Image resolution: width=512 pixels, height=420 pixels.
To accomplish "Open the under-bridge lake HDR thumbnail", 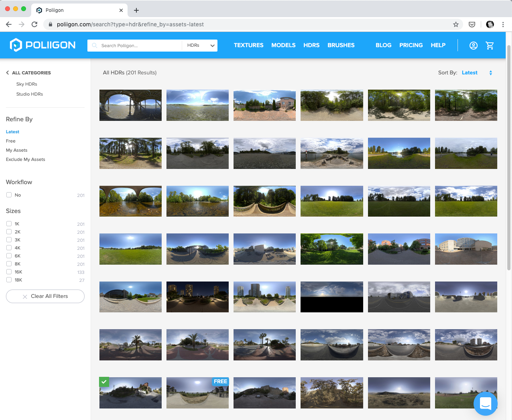I will (x=130, y=105).
